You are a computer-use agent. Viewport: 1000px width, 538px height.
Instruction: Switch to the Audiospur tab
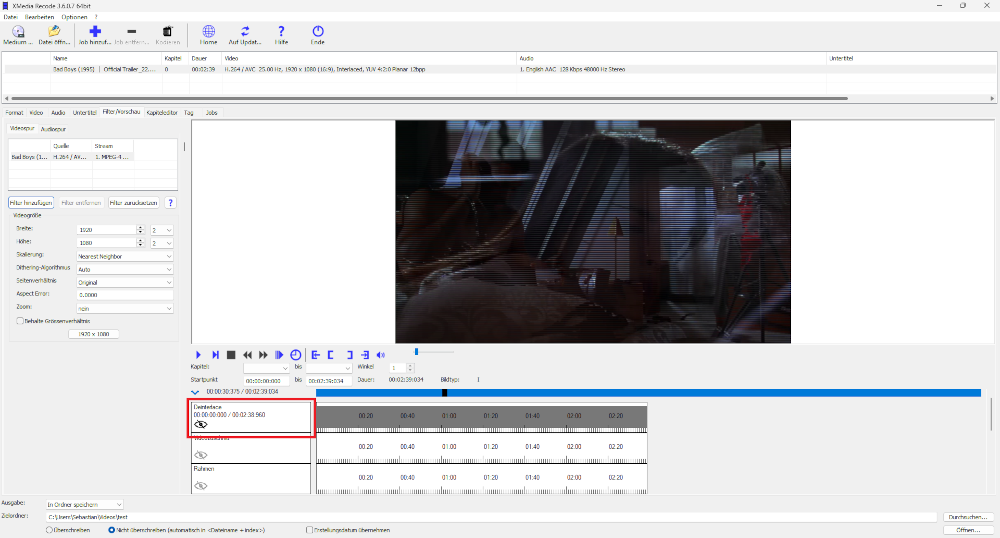click(53, 129)
